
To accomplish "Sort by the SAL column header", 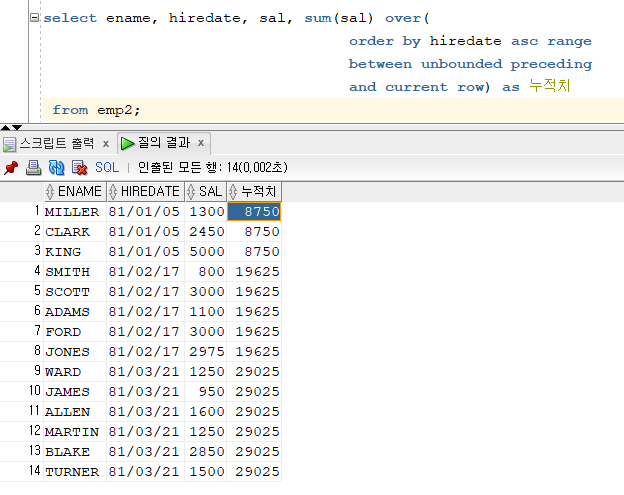I will [x=206, y=191].
